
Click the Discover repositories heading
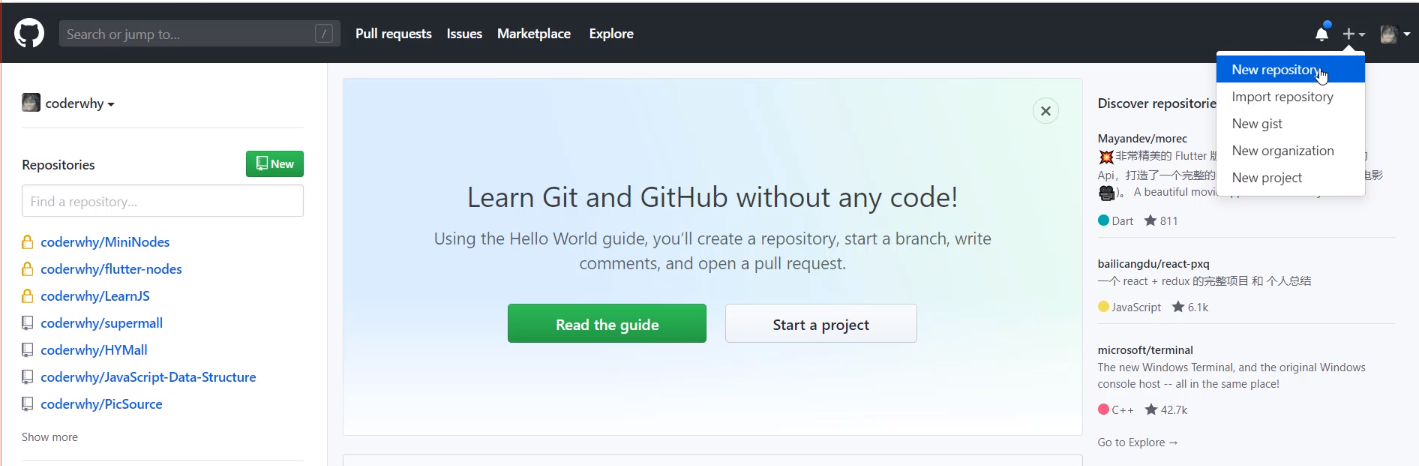(1157, 103)
